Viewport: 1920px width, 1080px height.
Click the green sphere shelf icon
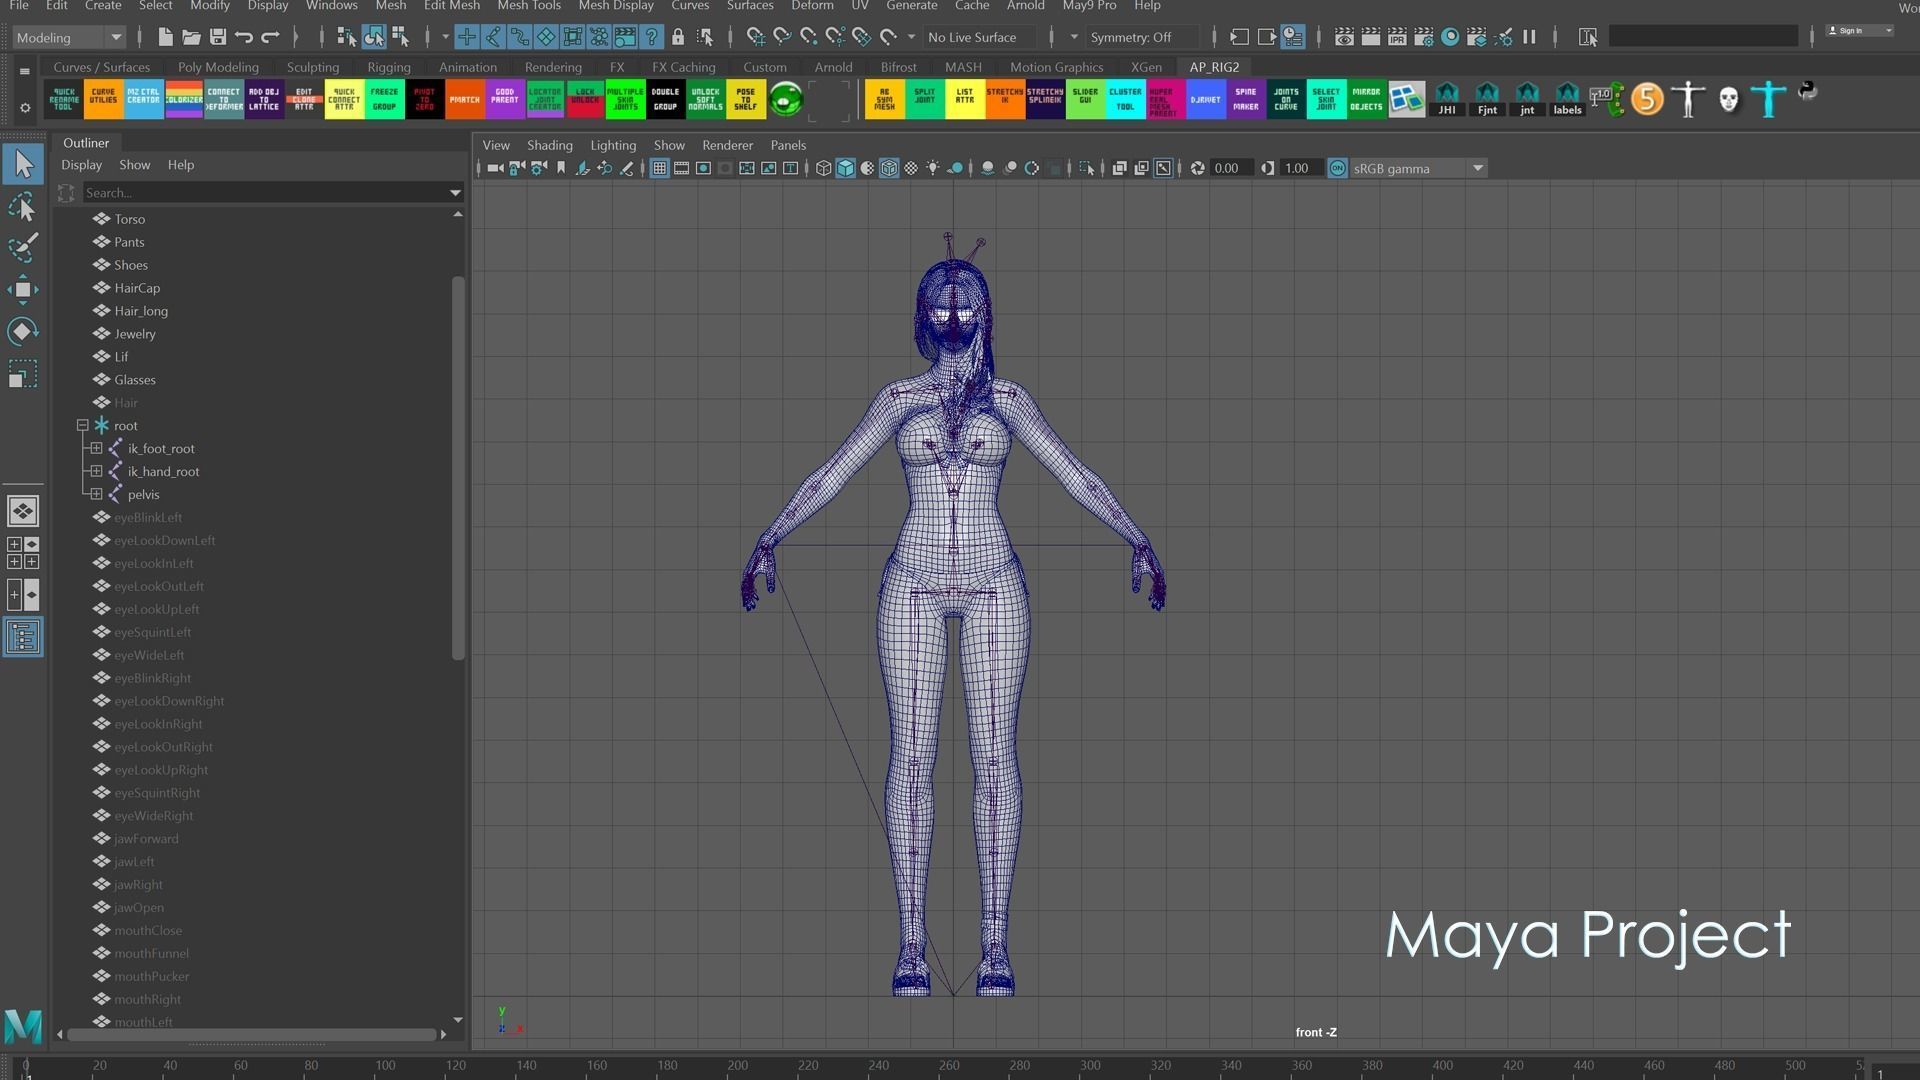[786, 99]
